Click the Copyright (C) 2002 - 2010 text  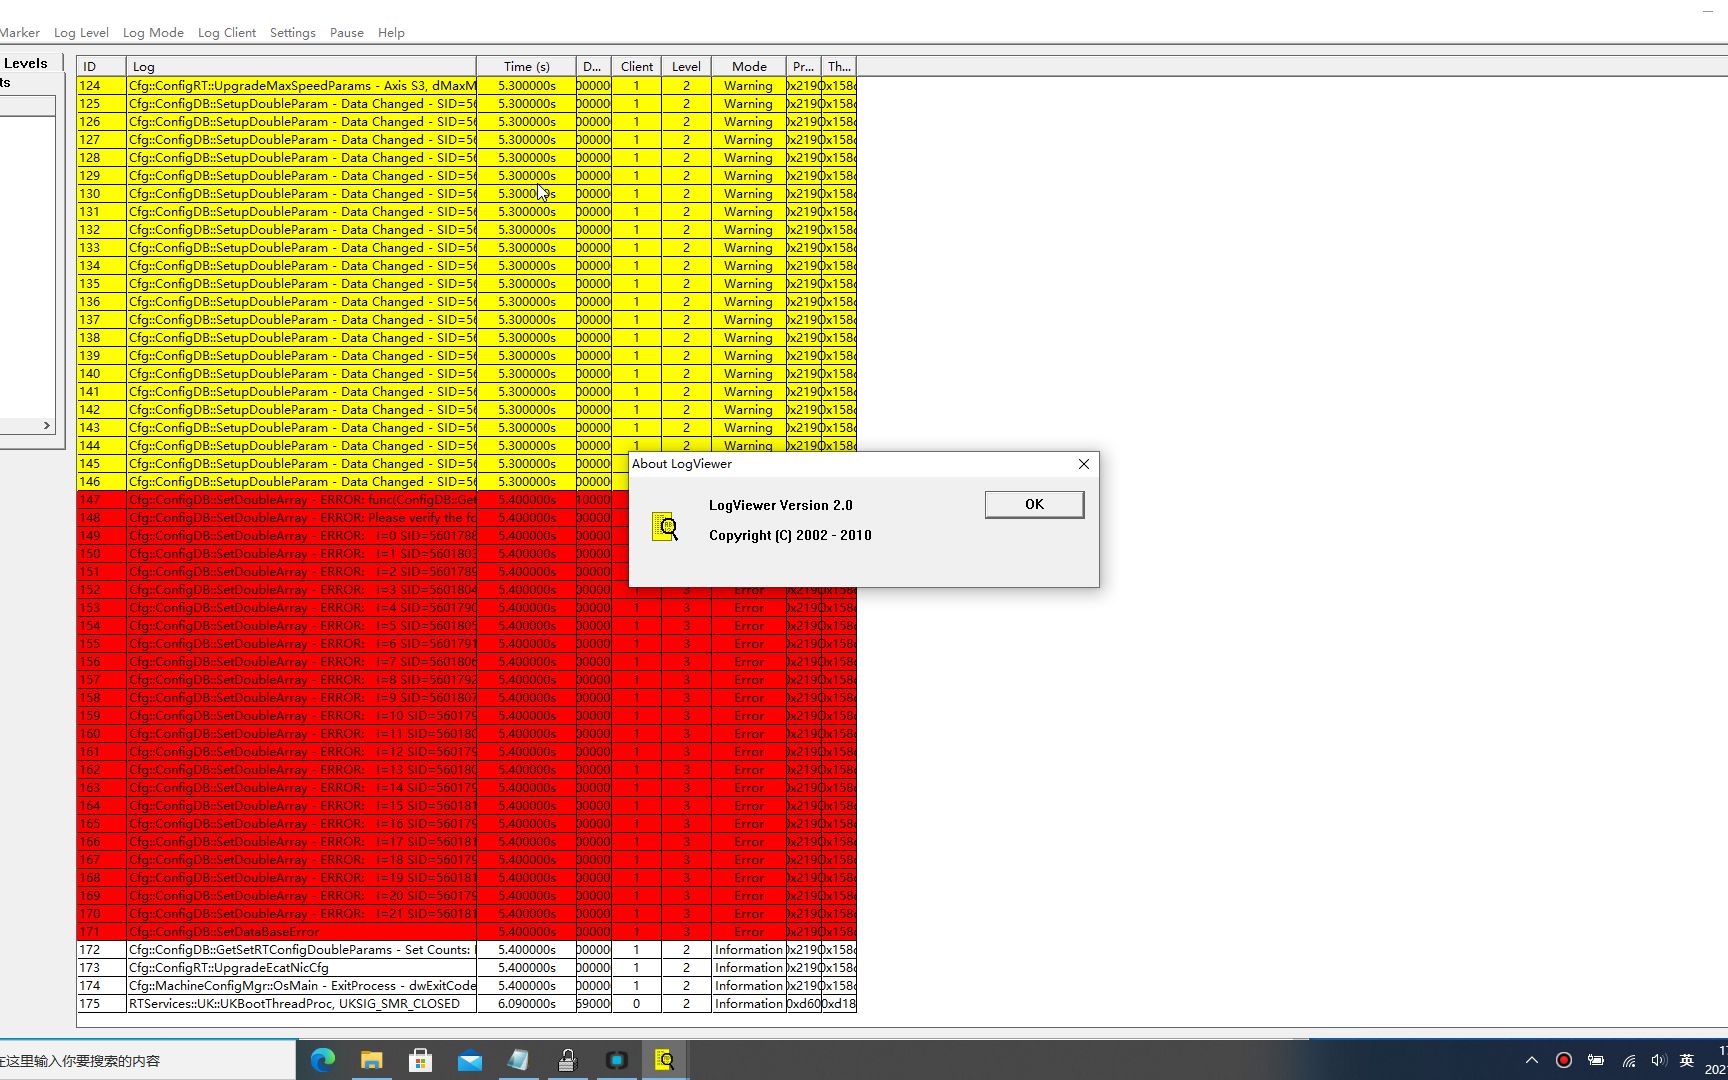(x=790, y=535)
